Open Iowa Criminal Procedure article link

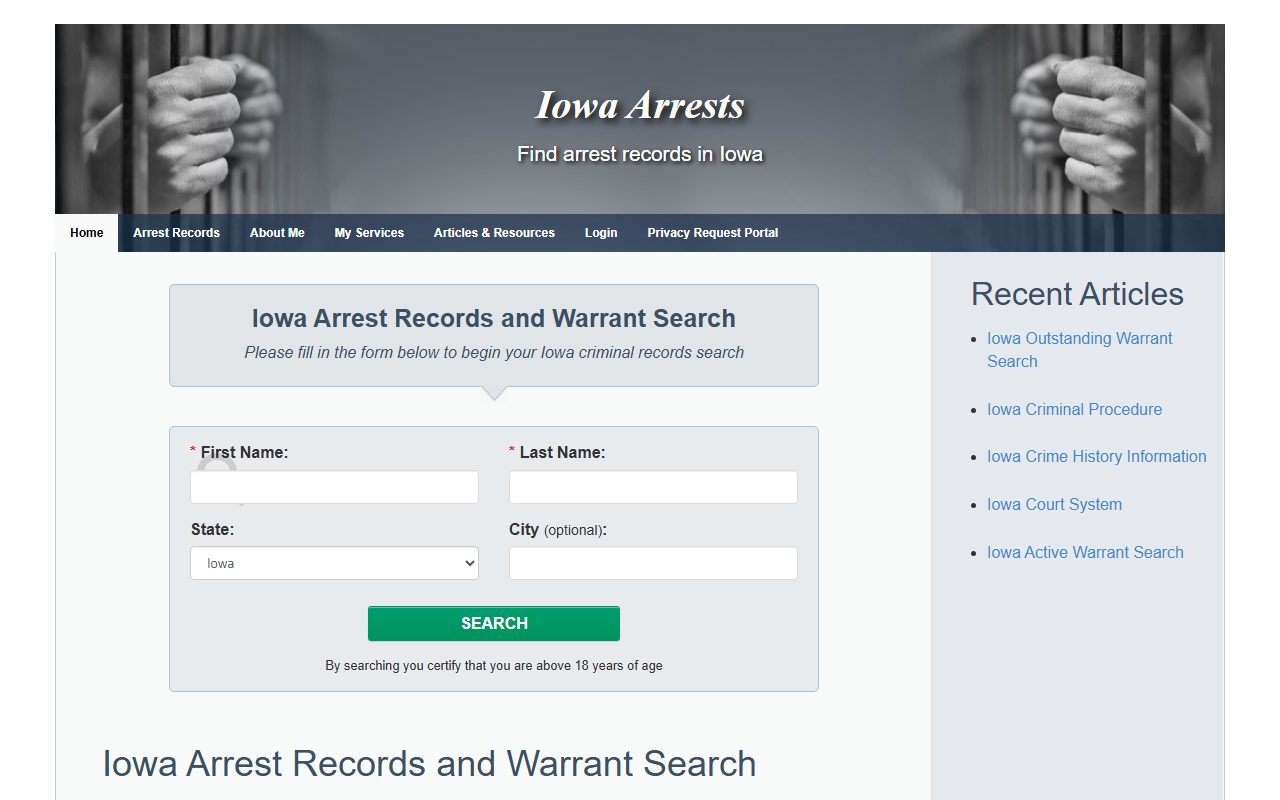(x=1074, y=409)
